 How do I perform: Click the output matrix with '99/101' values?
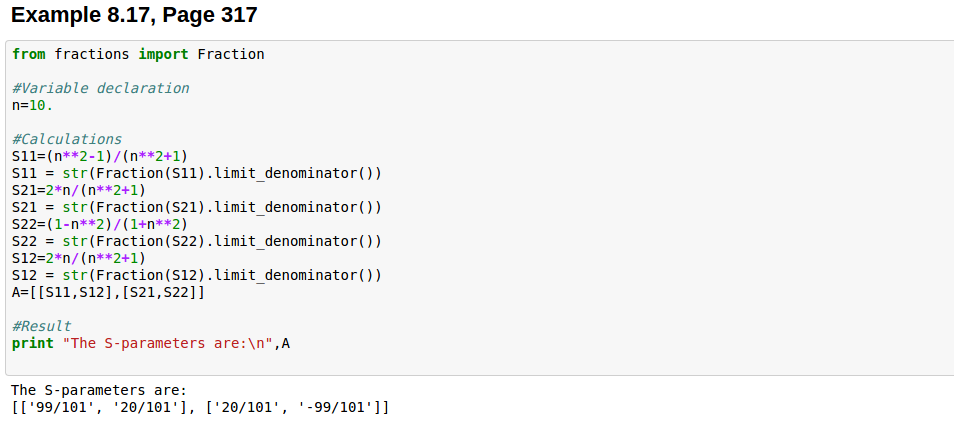coord(200,407)
